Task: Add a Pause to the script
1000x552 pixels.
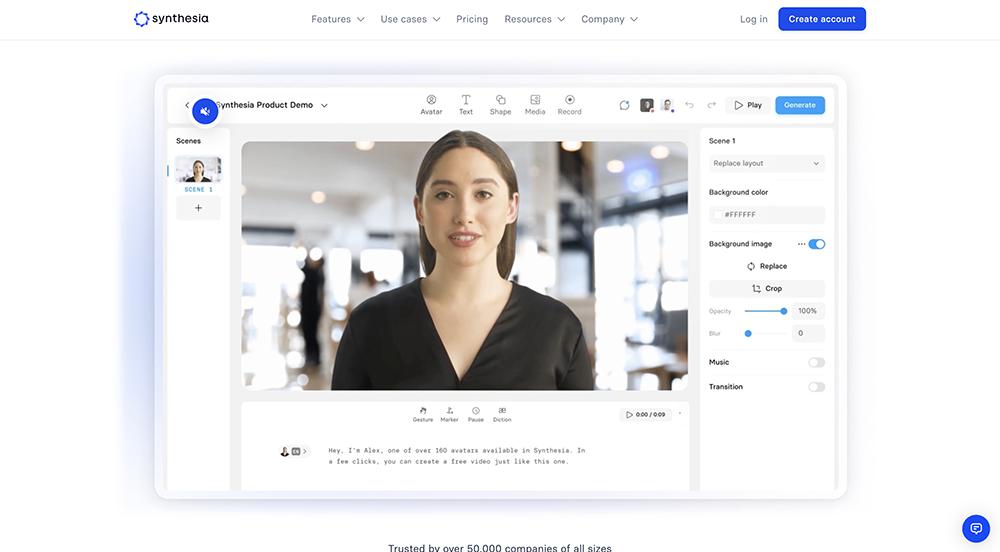Action: [x=476, y=415]
